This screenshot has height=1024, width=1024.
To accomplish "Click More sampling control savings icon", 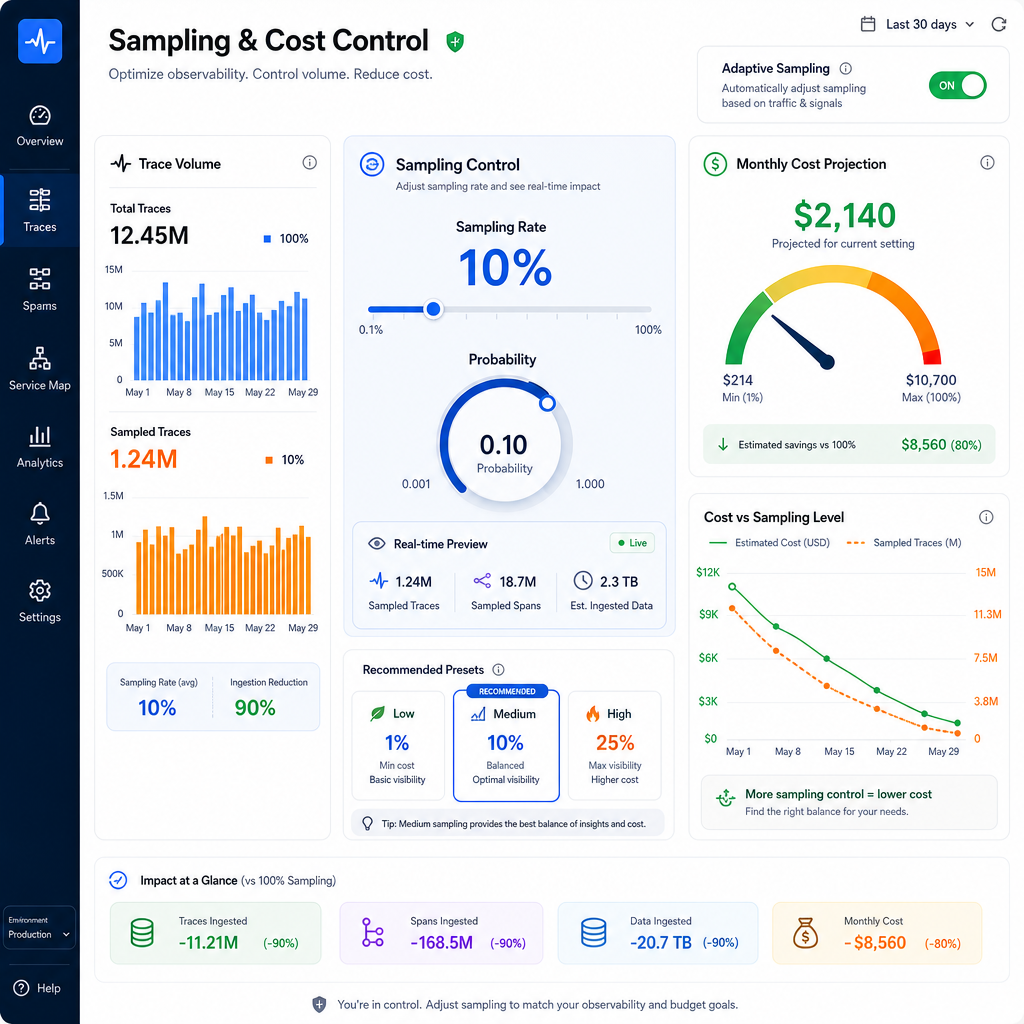I will coord(726,798).
